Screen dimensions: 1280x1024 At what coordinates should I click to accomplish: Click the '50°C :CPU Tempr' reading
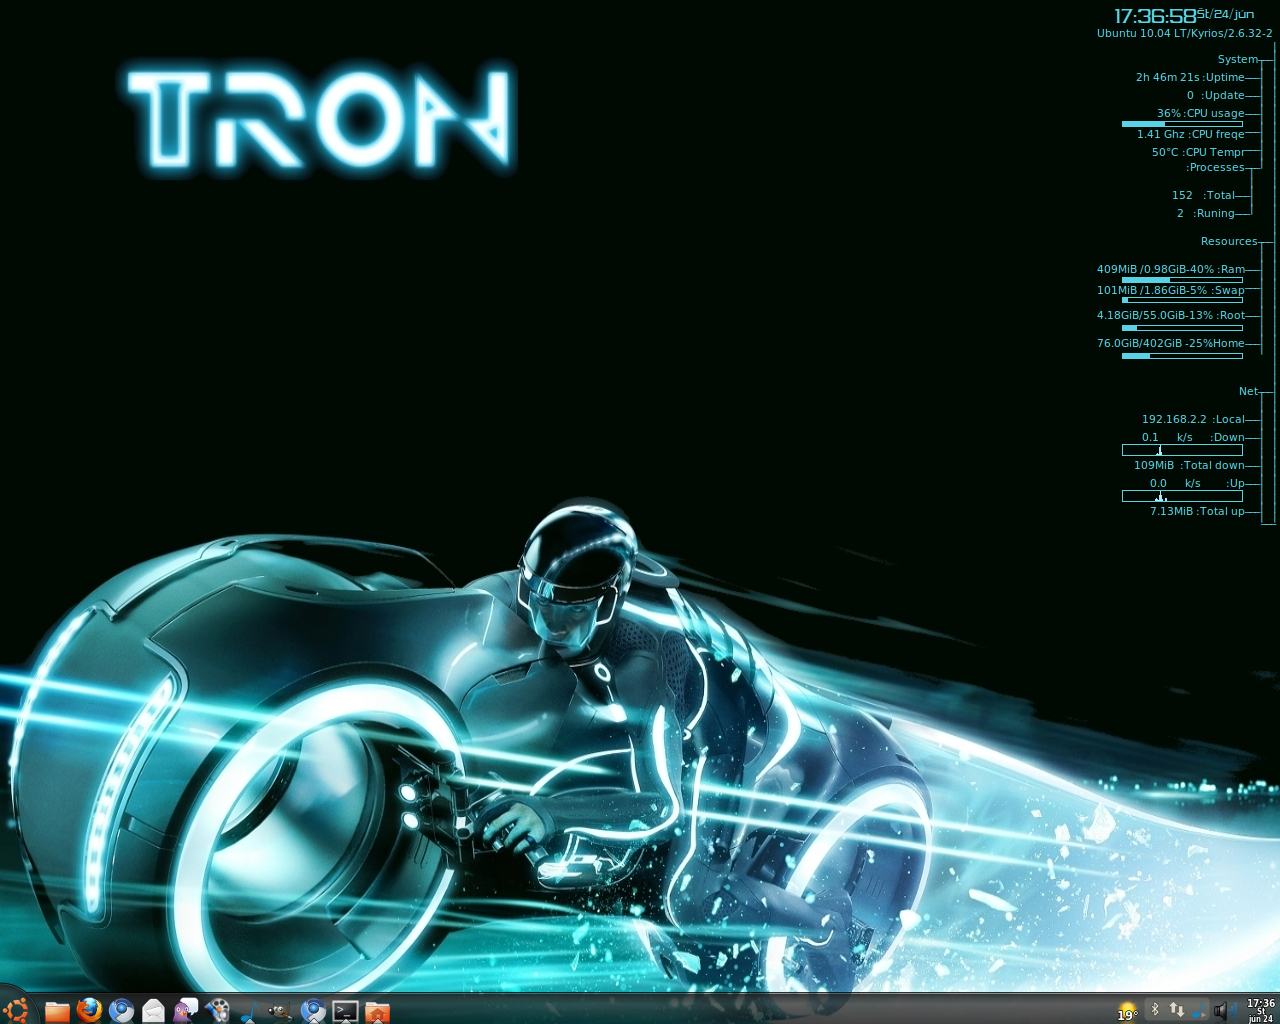[1198, 152]
